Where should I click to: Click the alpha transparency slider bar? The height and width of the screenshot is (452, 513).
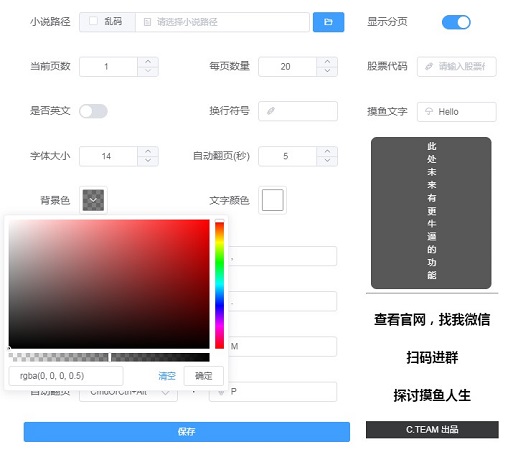(x=109, y=357)
